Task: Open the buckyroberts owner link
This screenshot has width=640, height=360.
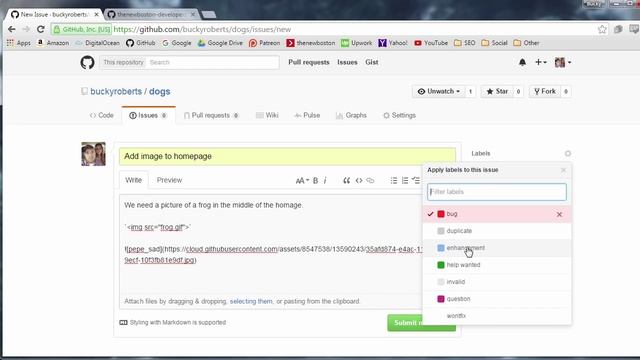Action: (x=116, y=91)
